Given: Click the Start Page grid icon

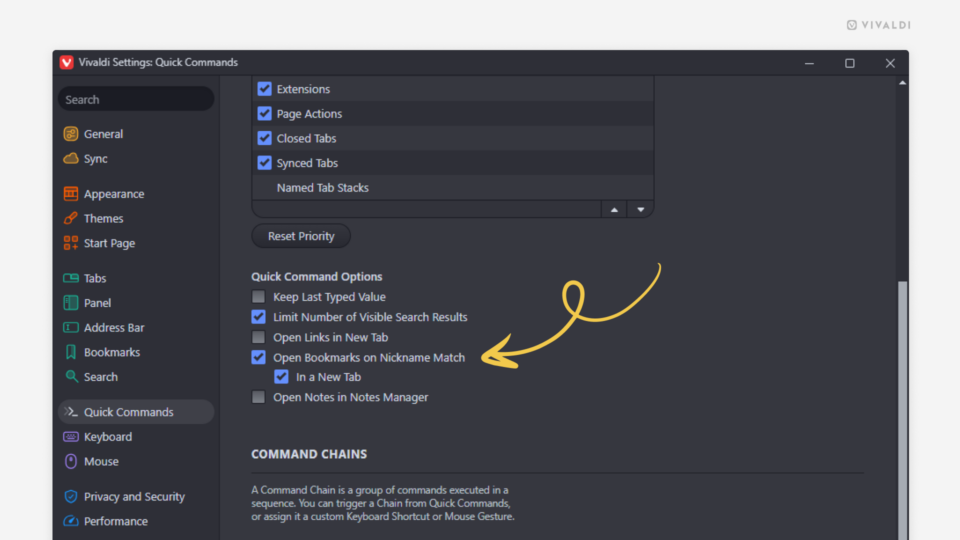Looking at the screenshot, I should [x=71, y=243].
